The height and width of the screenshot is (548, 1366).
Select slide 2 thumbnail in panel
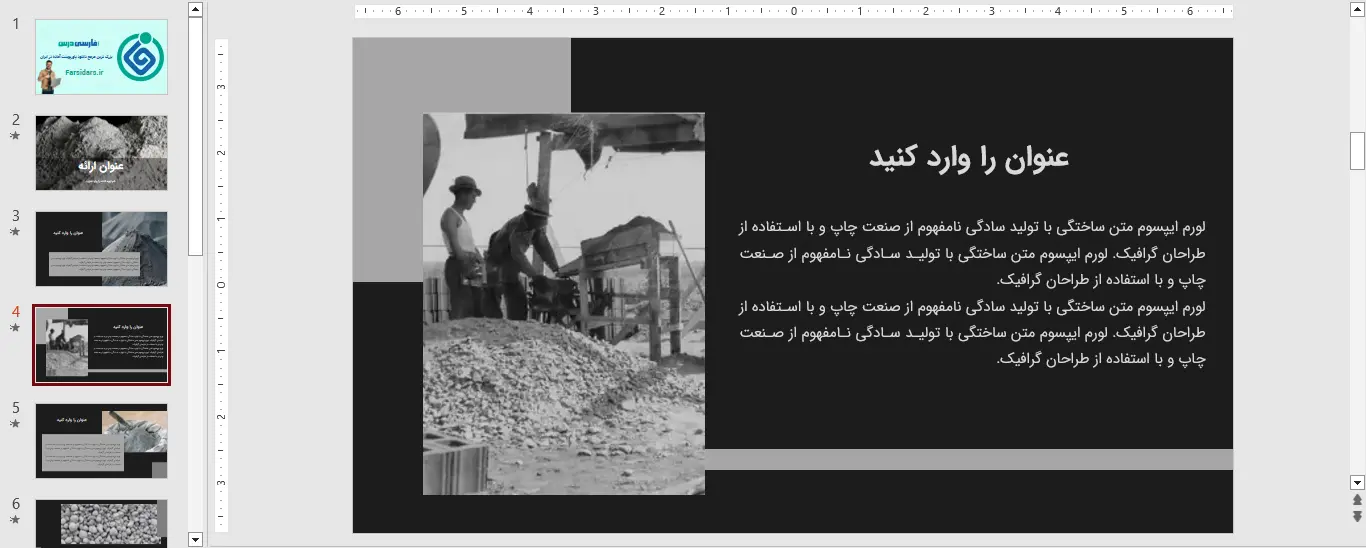click(101, 153)
